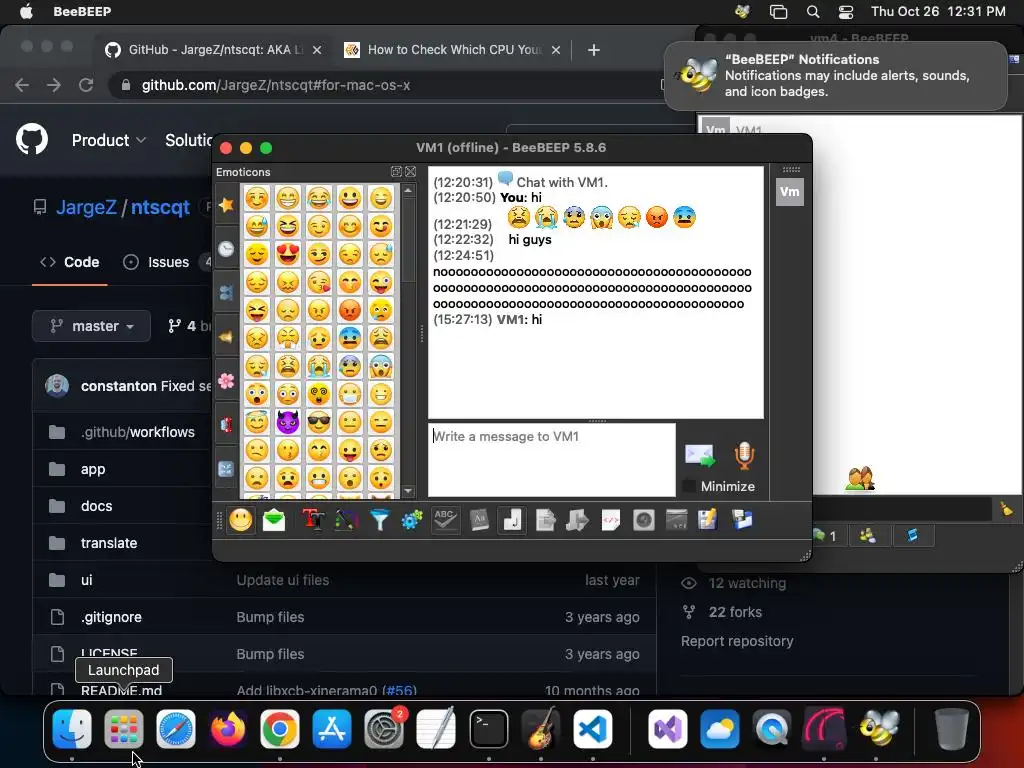This screenshot has width=1024, height=768.
Task: Open the BeeBEEP menu in the menu bar
Action: [x=82, y=12]
